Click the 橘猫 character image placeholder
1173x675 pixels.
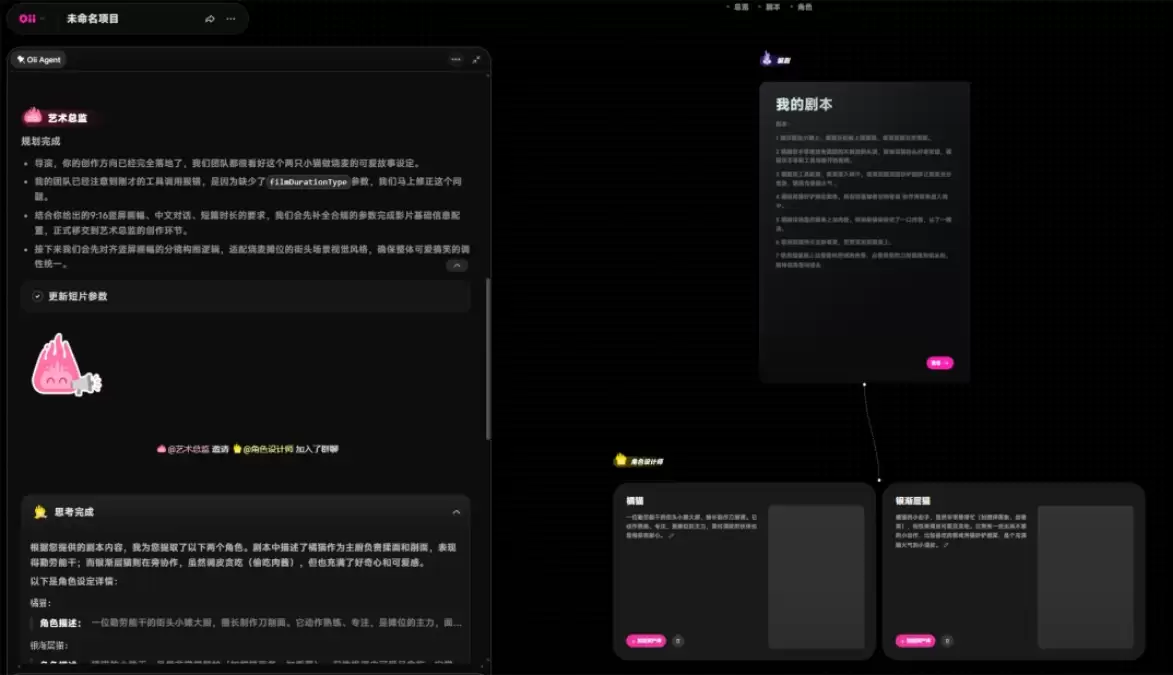click(x=816, y=577)
